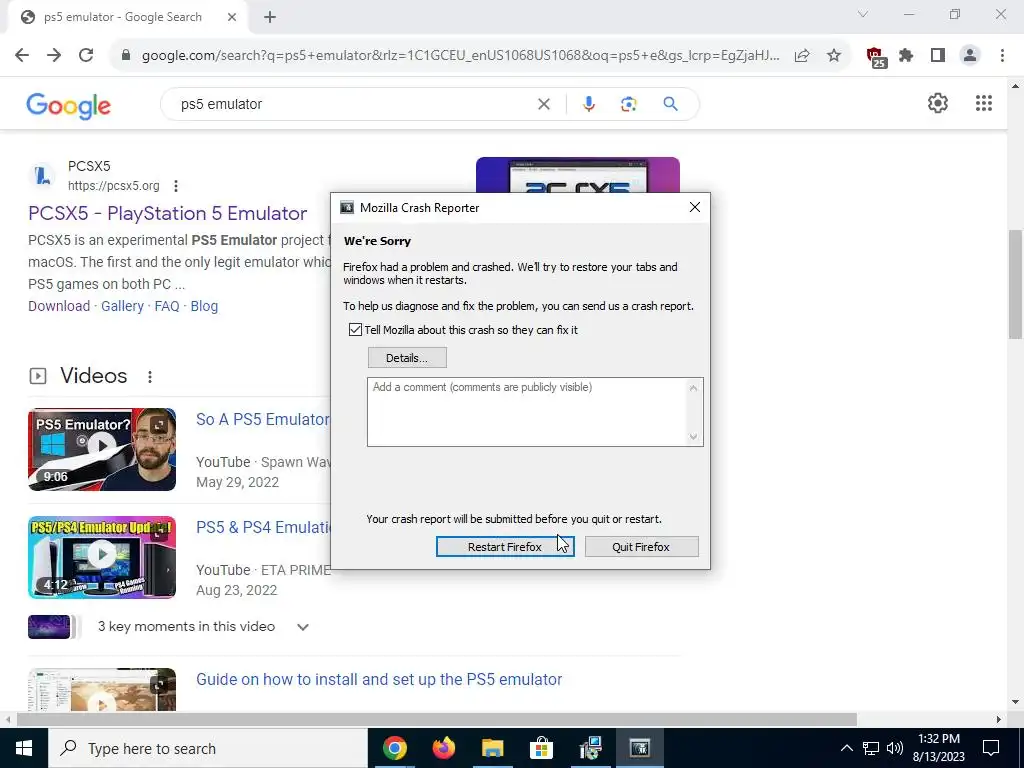Viewport: 1024px width, 768px height.
Task: Click Chrome back arrow button
Action: pyautogui.click(x=22, y=56)
